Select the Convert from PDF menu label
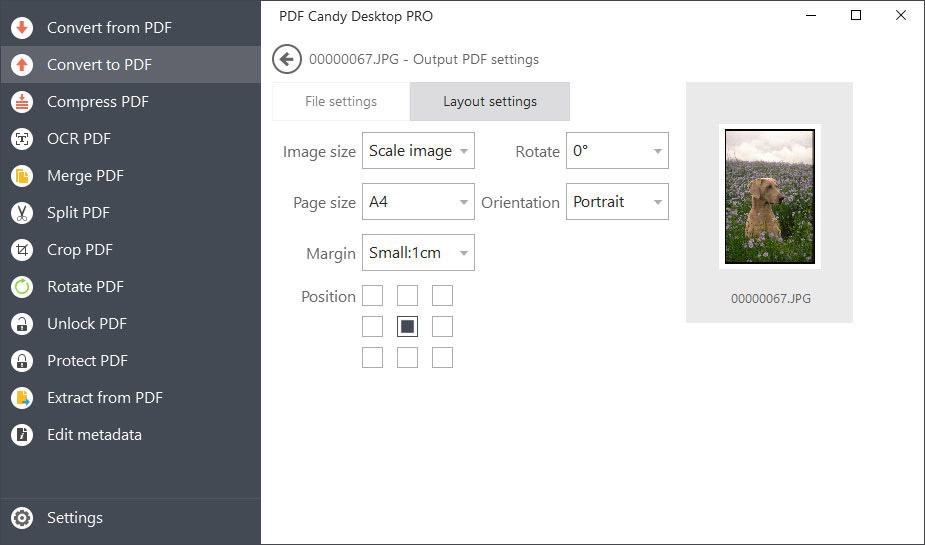This screenshot has width=925, height=545. (x=110, y=28)
